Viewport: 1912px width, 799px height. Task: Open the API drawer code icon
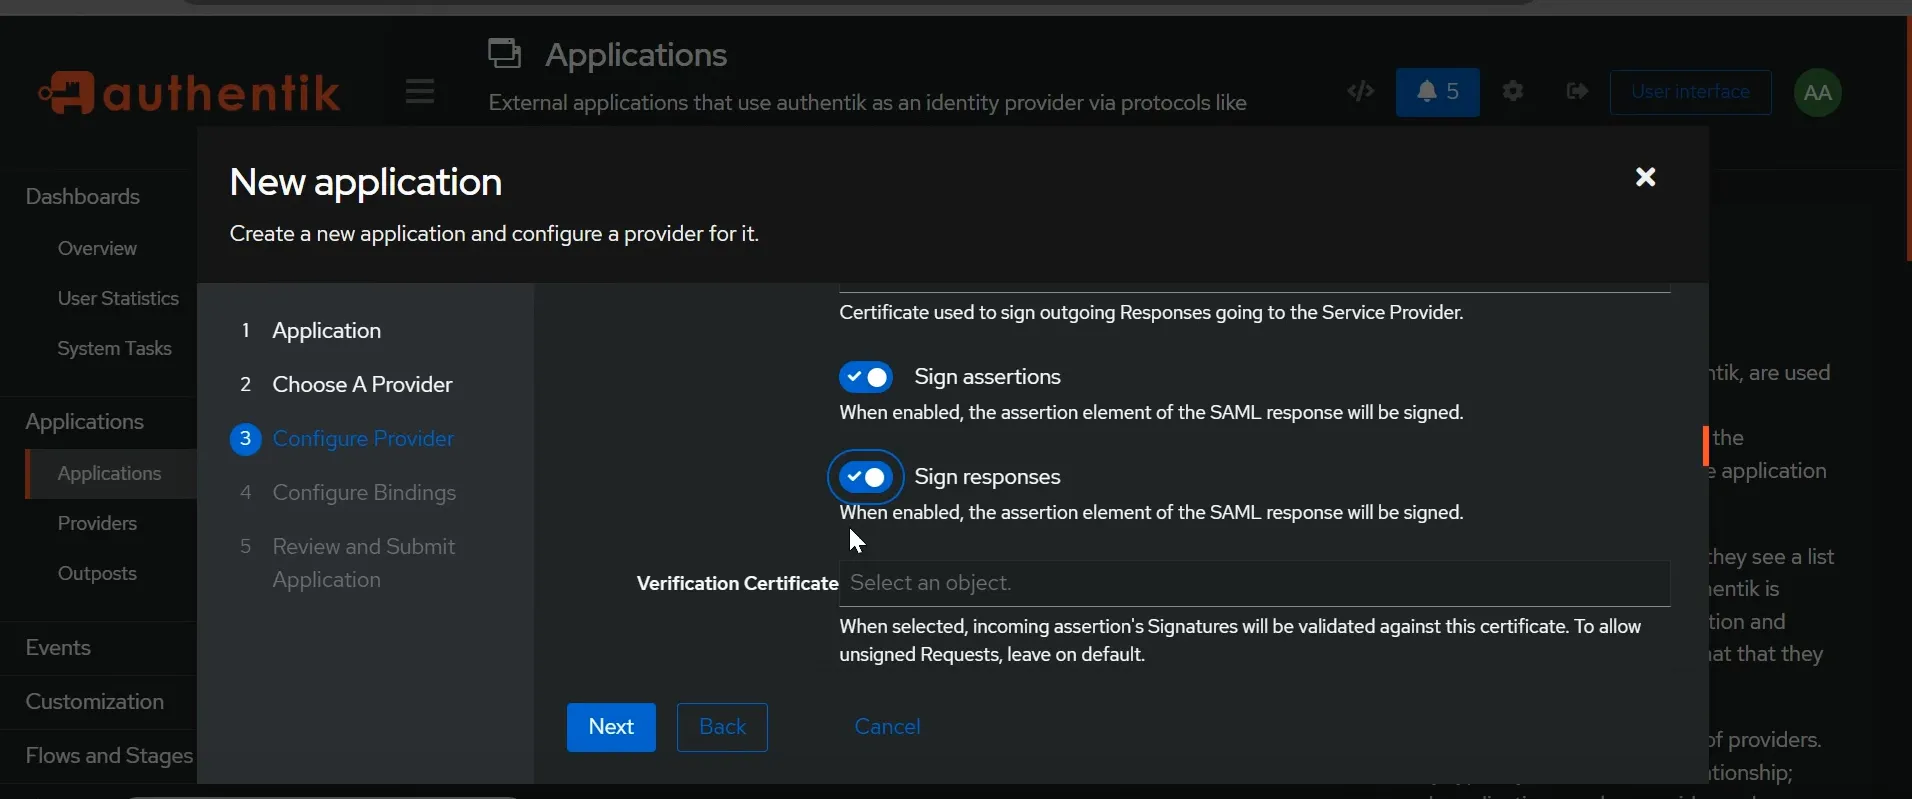pos(1362,92)
